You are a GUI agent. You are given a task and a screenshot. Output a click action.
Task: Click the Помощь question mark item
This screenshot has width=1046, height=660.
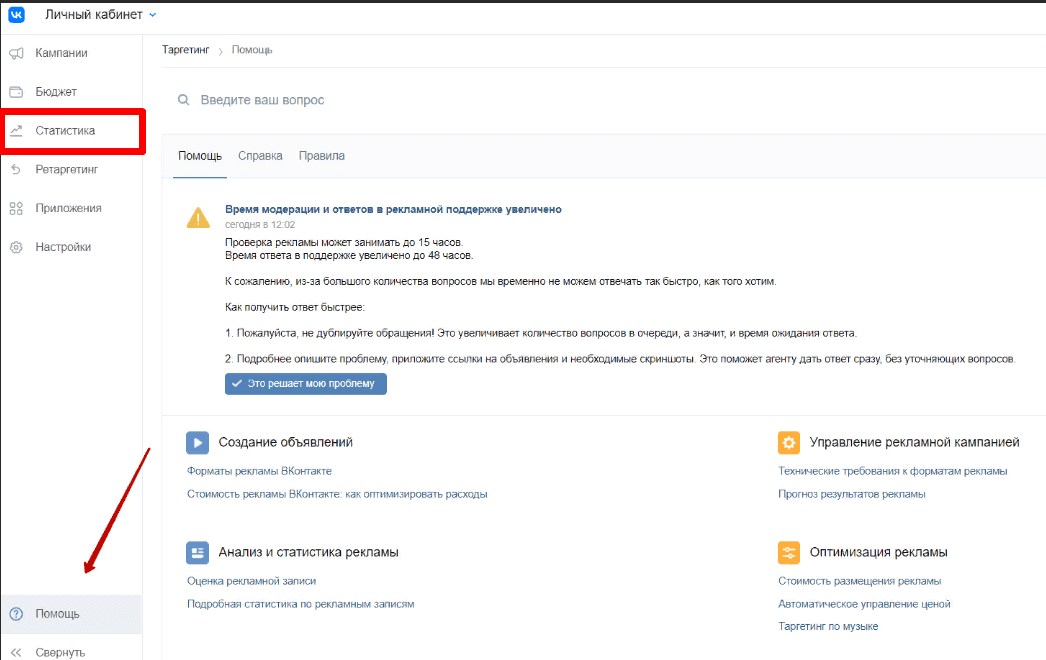coord(57,614)
